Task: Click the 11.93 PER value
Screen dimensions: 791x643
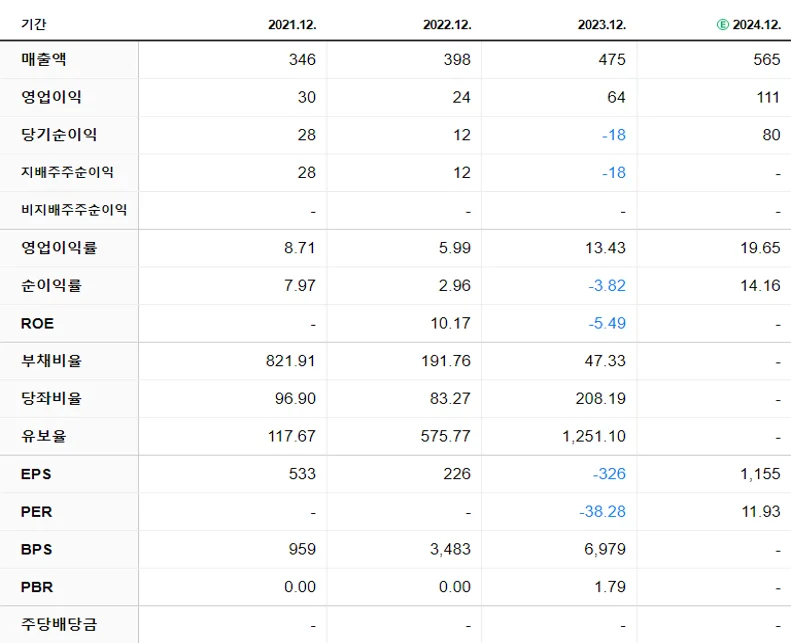Action: 761,512
